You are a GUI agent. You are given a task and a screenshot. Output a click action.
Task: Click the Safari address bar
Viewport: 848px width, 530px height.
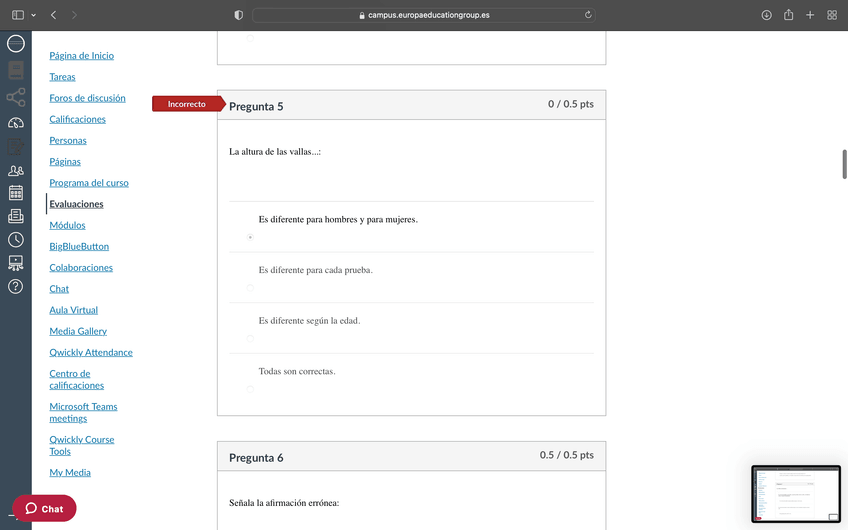pyautogui.click(x=423, y=15)
